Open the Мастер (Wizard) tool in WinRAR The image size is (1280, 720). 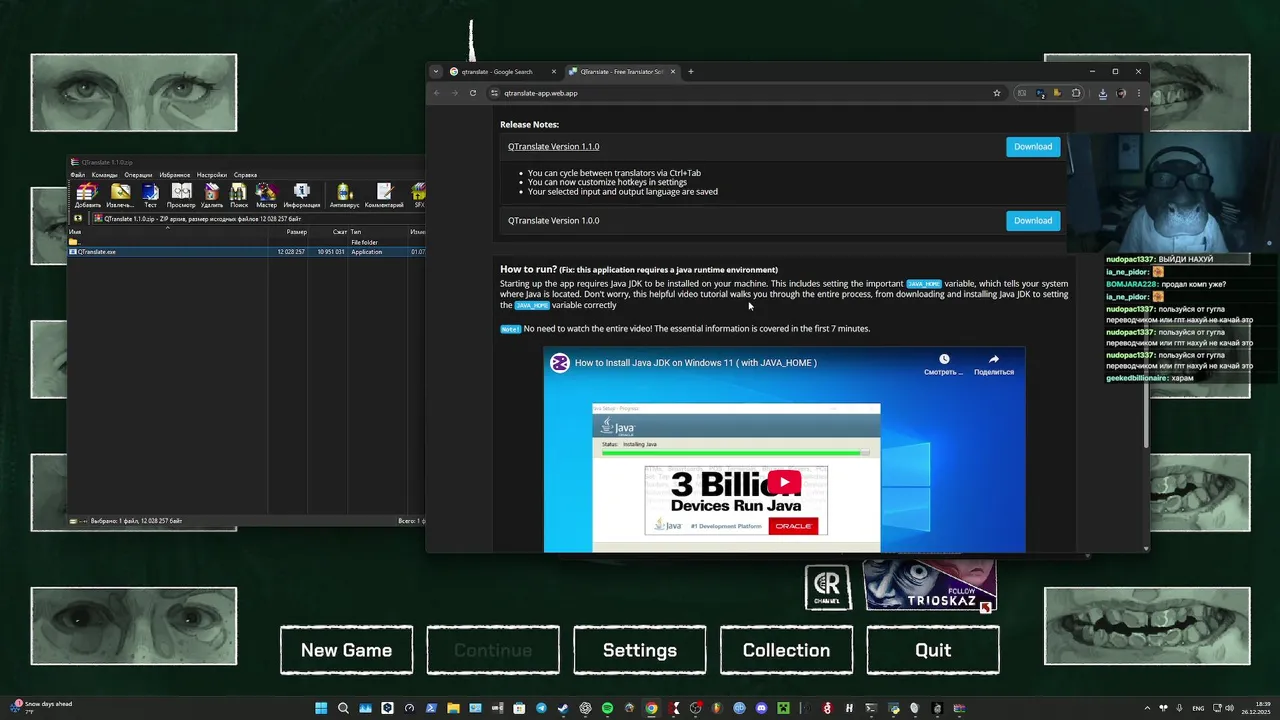point(266,194)
